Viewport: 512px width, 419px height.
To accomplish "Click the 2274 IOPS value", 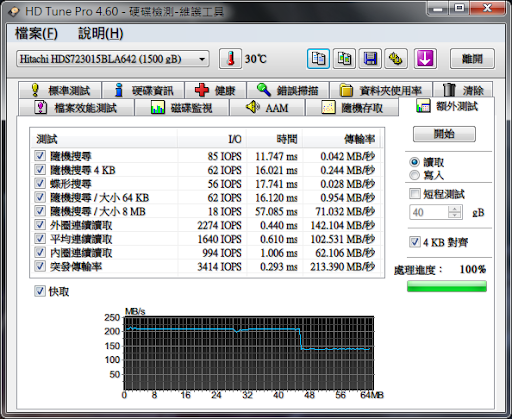I will 219,225.
